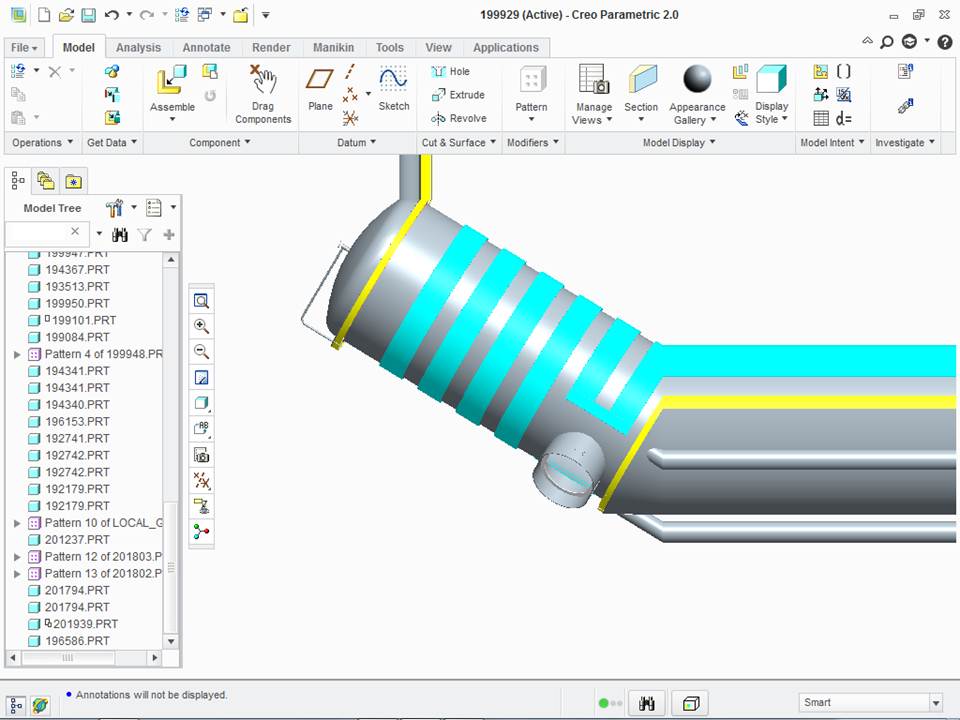Open the Model Display group dropdown

[x=679, y=143]
